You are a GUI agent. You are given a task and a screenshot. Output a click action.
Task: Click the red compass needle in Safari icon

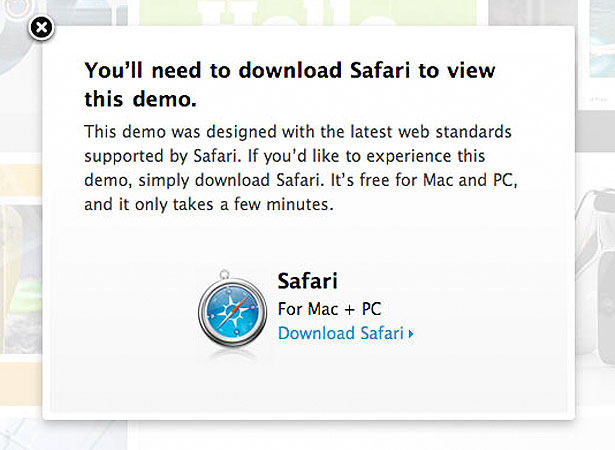[x=237, y=307]
